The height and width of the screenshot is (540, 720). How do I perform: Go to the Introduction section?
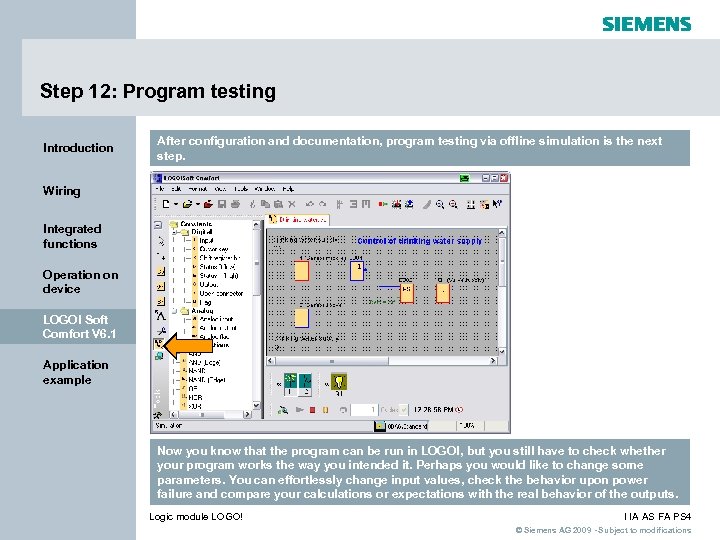tap(78, 148)
